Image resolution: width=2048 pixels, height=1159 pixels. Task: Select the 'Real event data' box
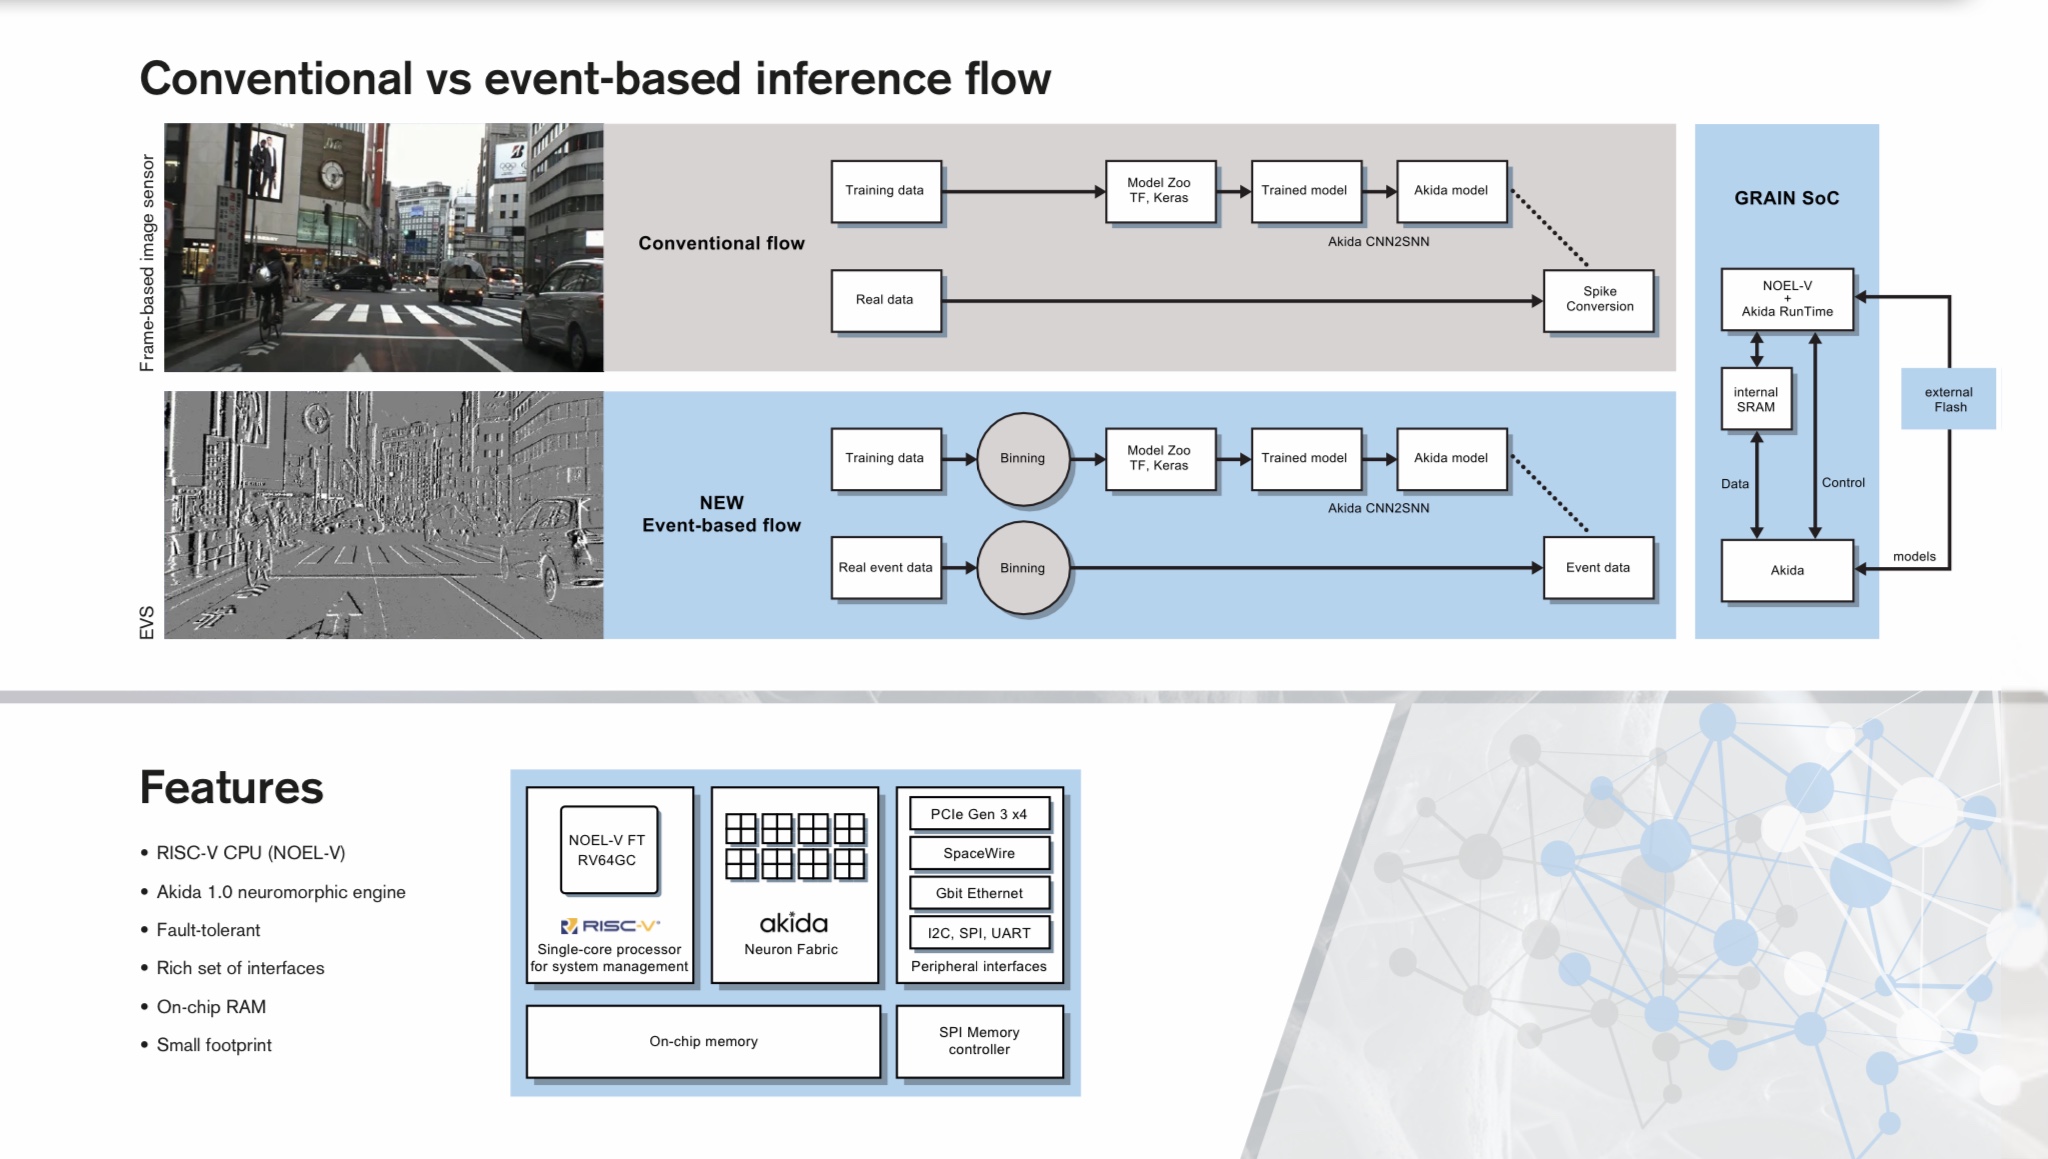click(886, 568)
